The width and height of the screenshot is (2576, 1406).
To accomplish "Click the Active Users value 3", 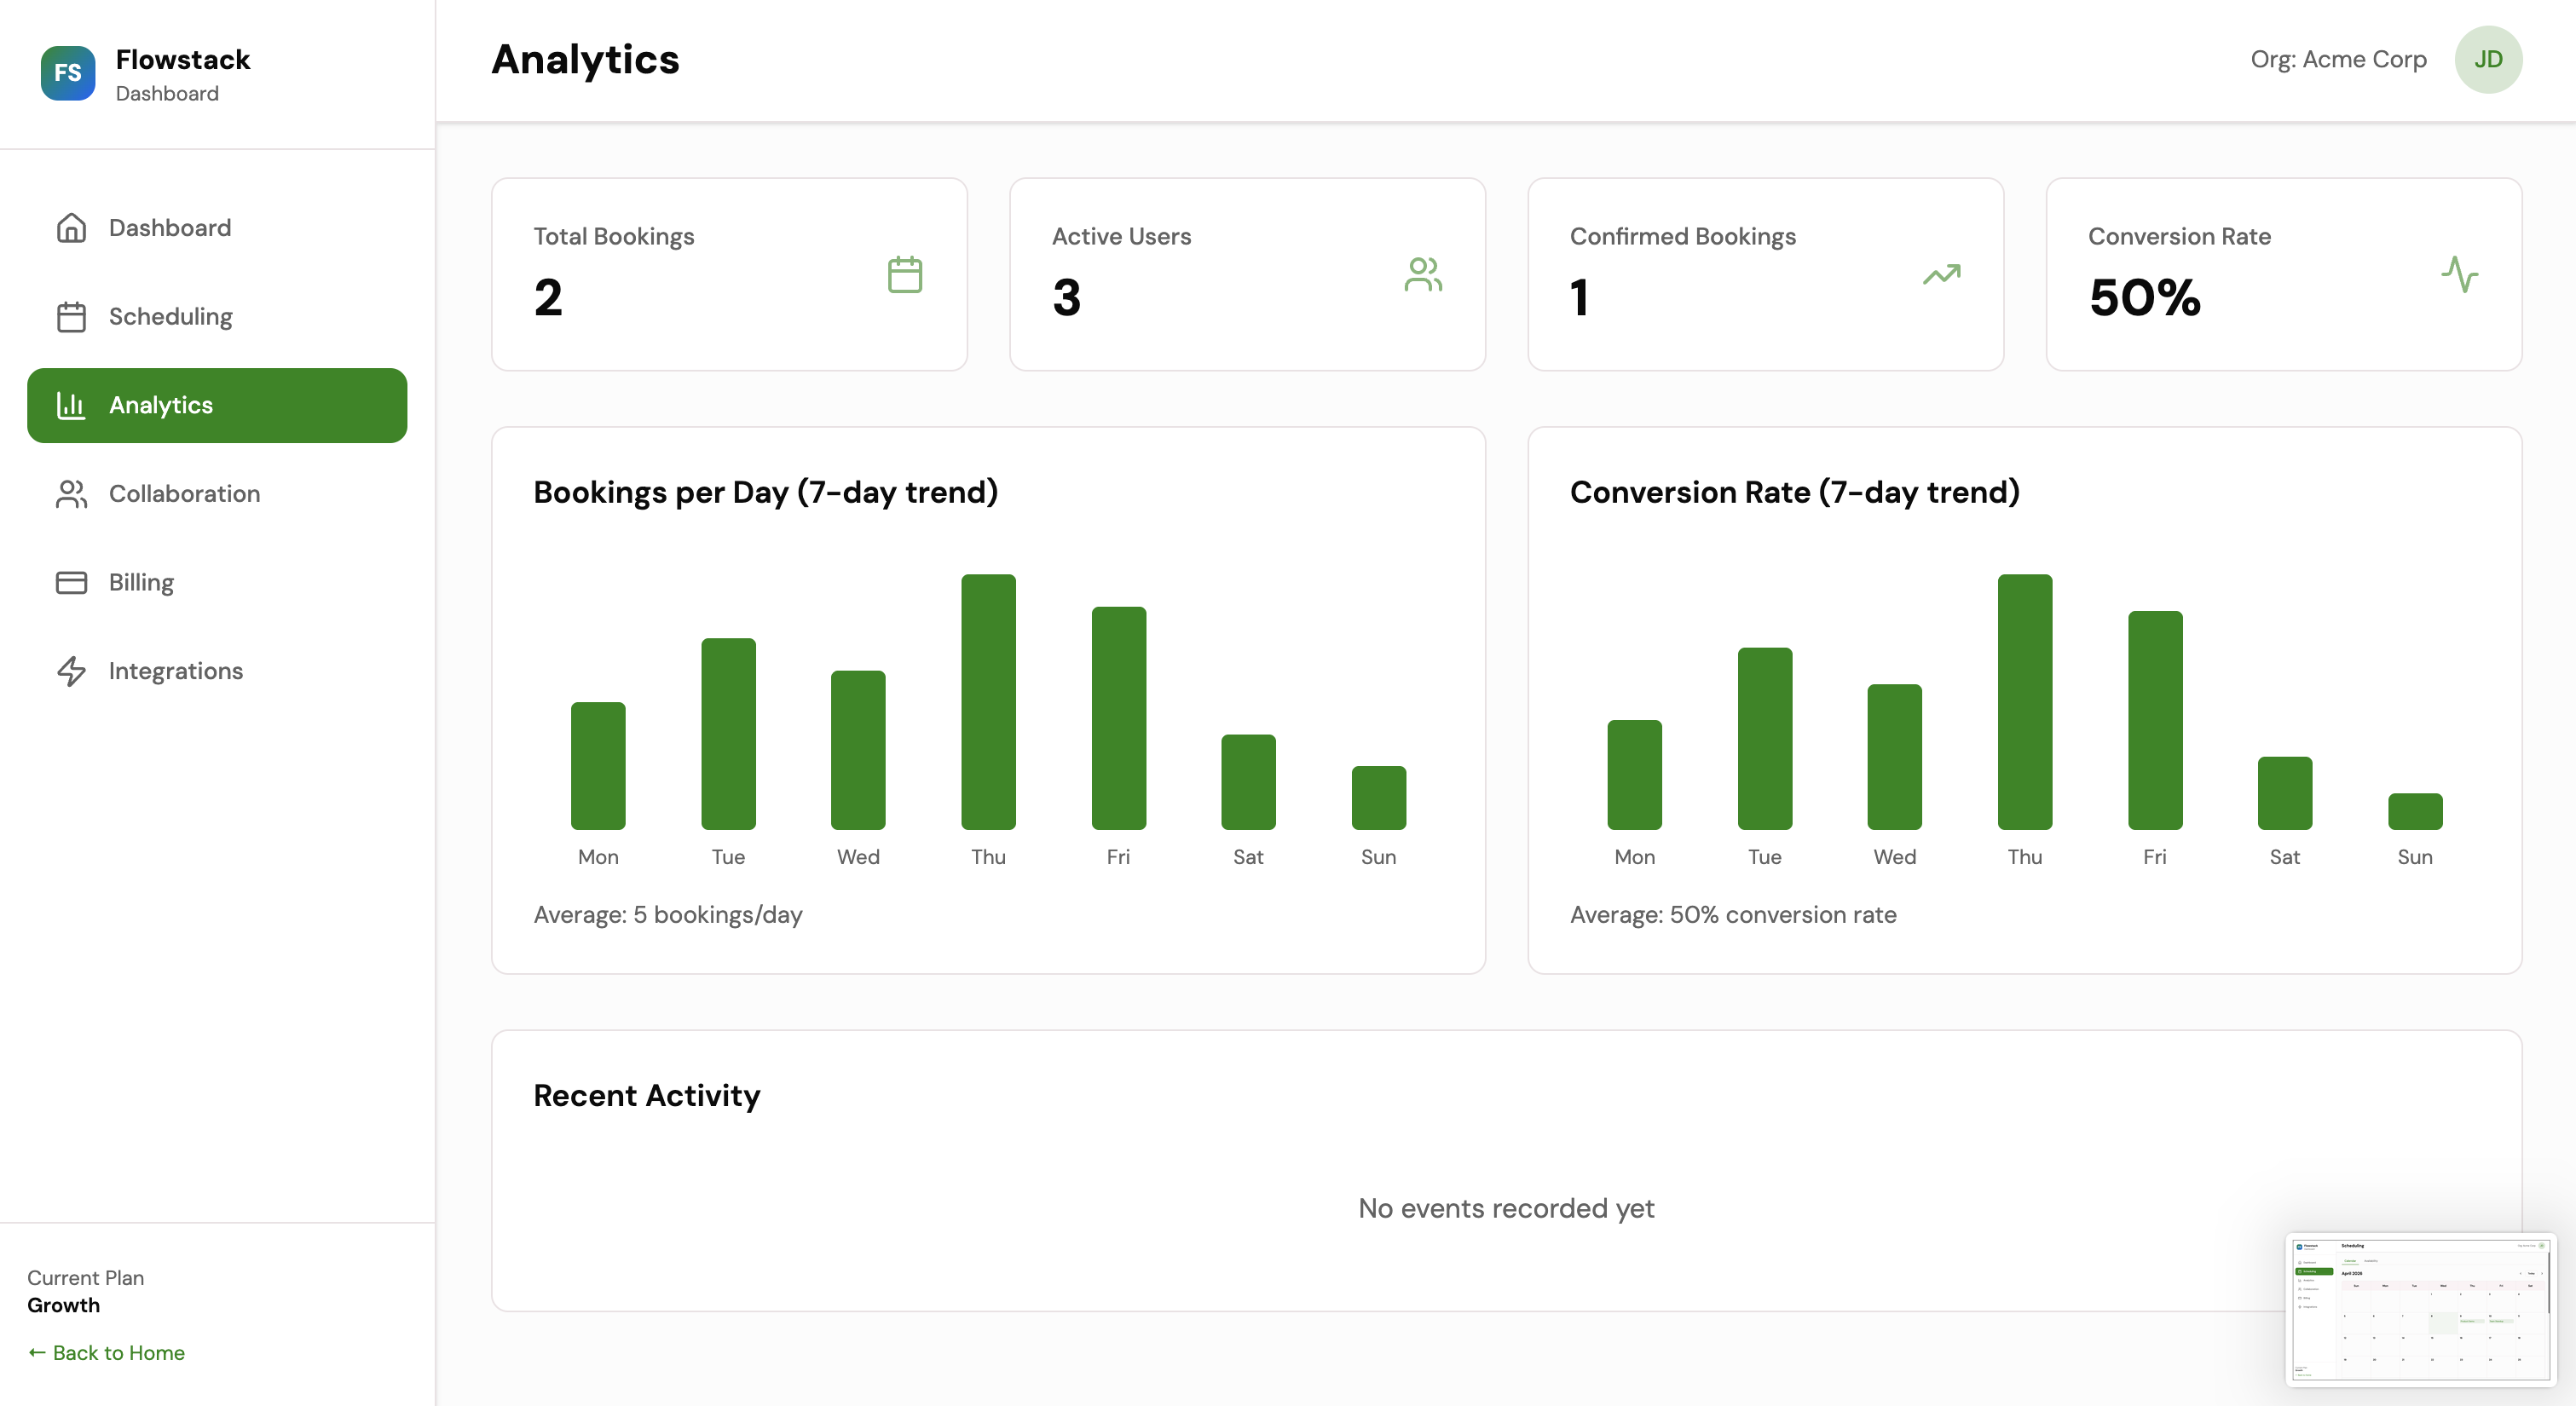I will (x=1066, y=297).
